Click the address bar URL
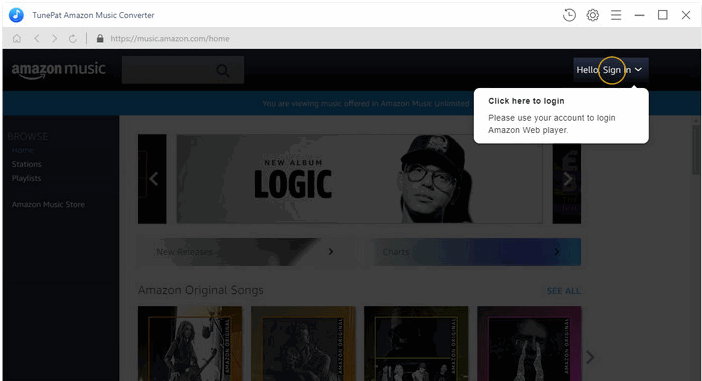The height and width of the screenshot is (381, 702). tap(170, 39)
